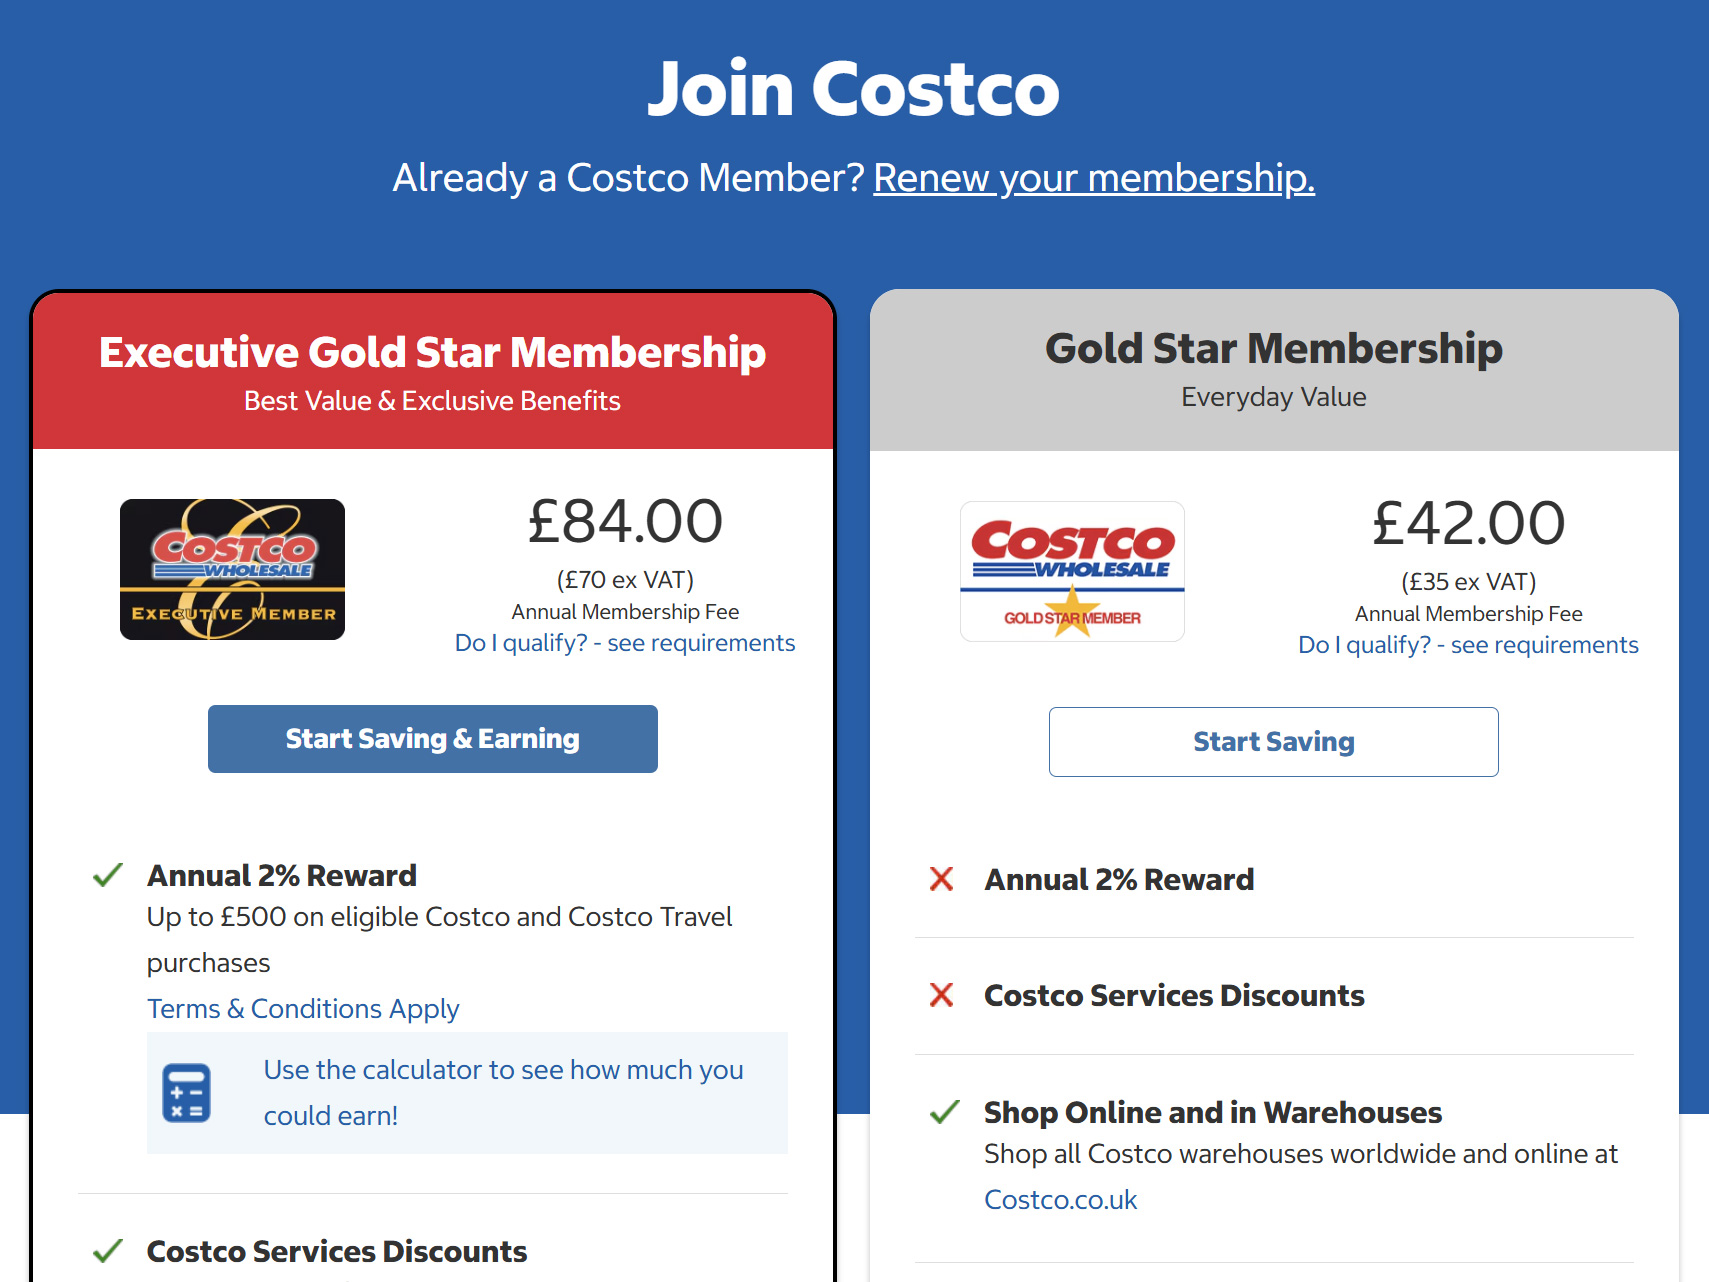
Task: Open the earnings calculator link
Action: tap(503, 1091)
